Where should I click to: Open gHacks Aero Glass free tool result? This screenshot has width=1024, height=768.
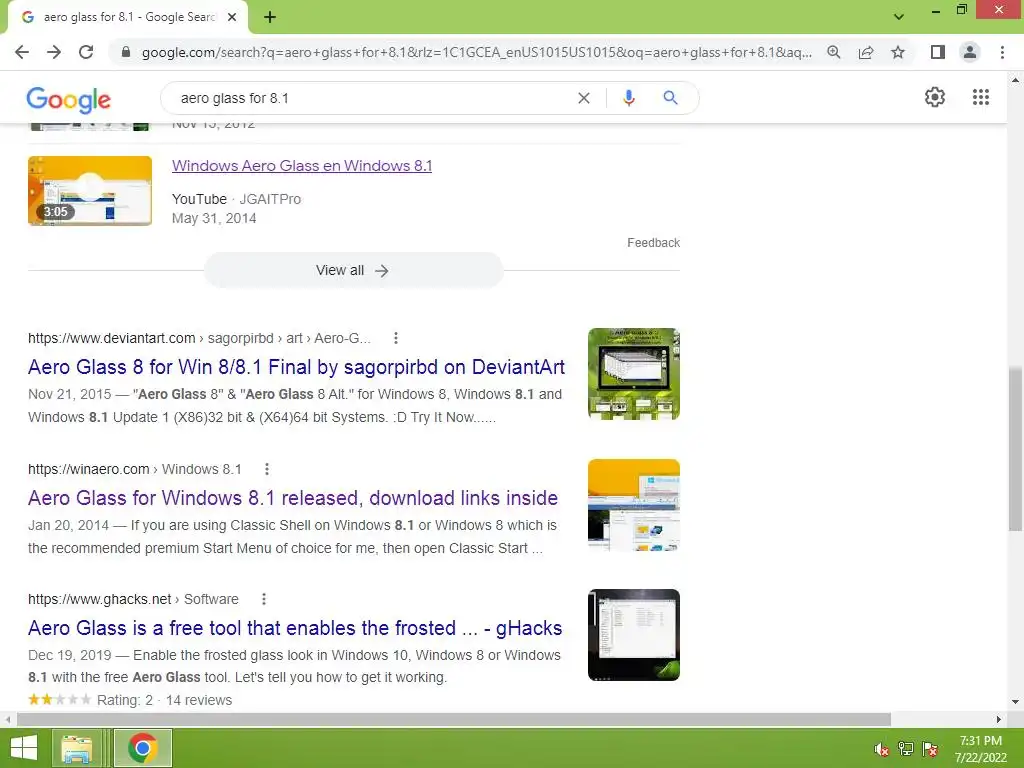(x=295, y=628)
